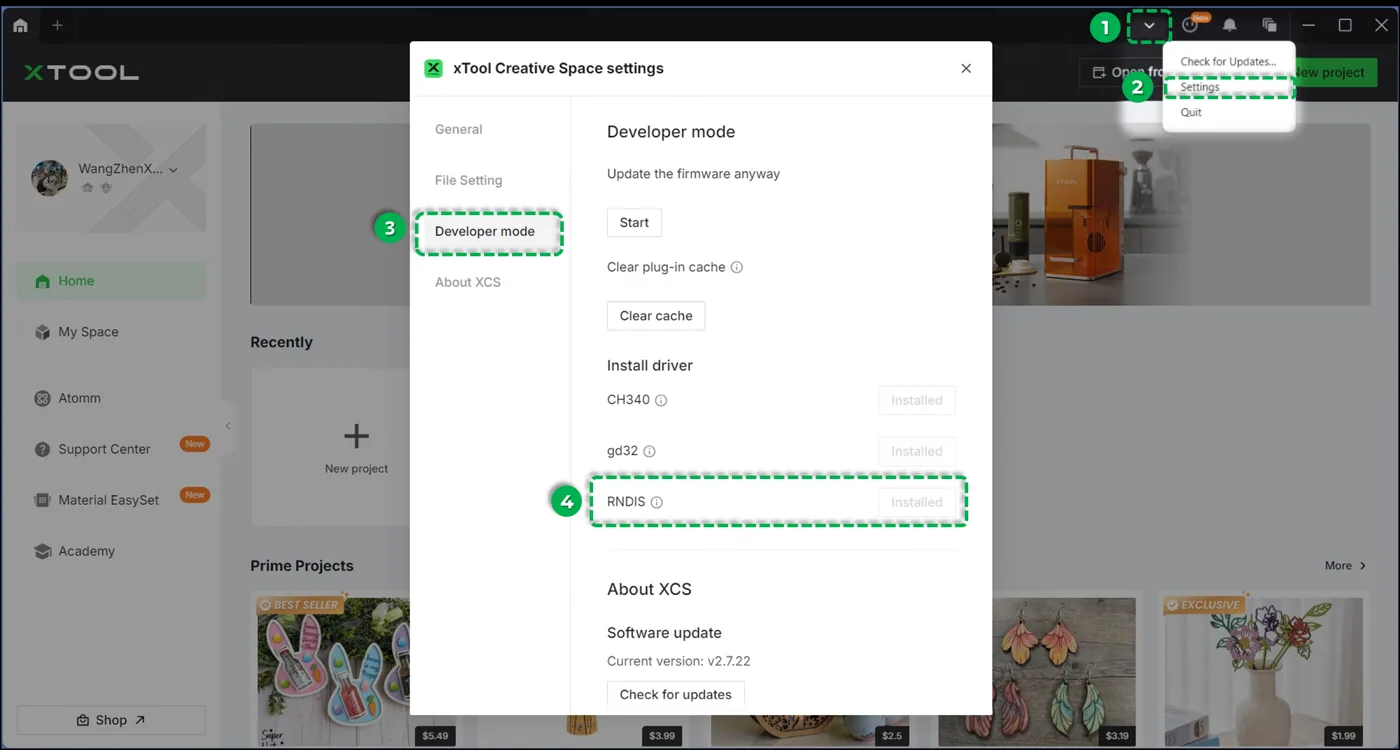Switch to the General settings tab
The image size is (1400, 750).
(x=459, y=129)
